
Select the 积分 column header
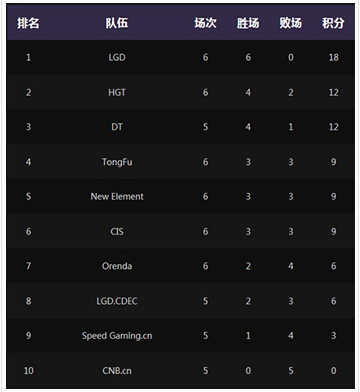[333, 23]
